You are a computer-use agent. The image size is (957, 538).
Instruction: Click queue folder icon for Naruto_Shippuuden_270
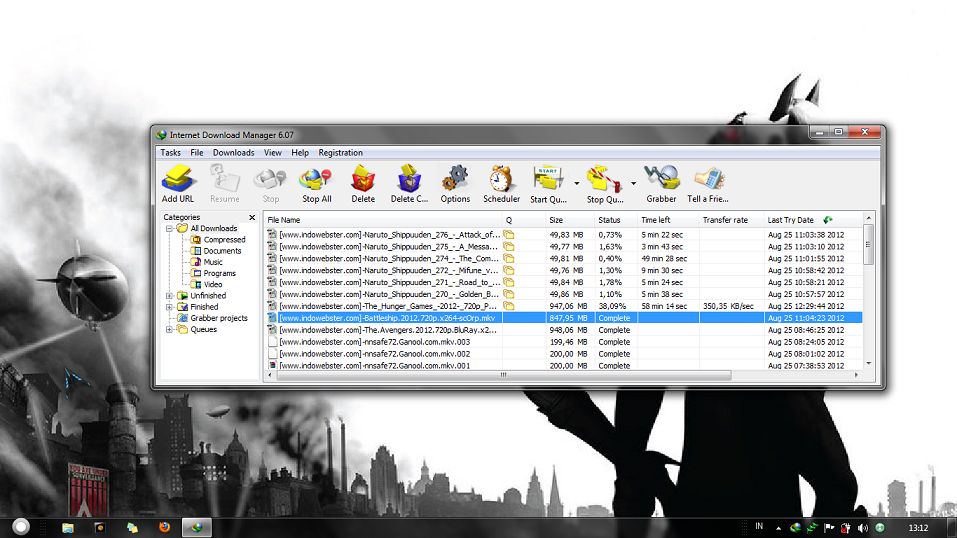tap(508, 294)
